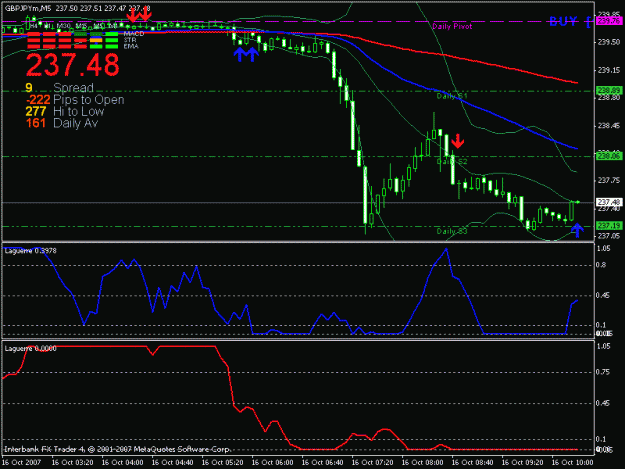
Task: Click the 161 daily average value
Action: 36,123
